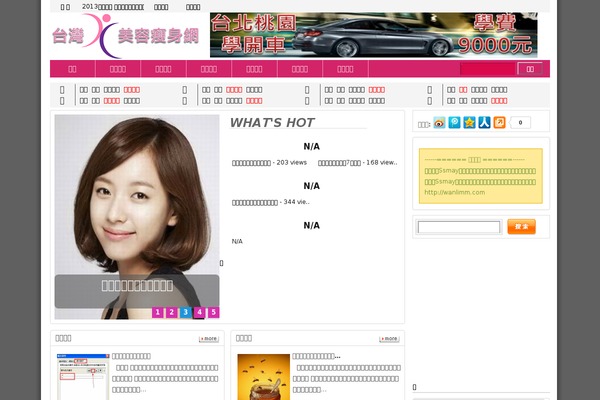Screen dimensions: 600x400
Task: Share via the Tencent Weibo icon
Action: [x=454, y=123]
